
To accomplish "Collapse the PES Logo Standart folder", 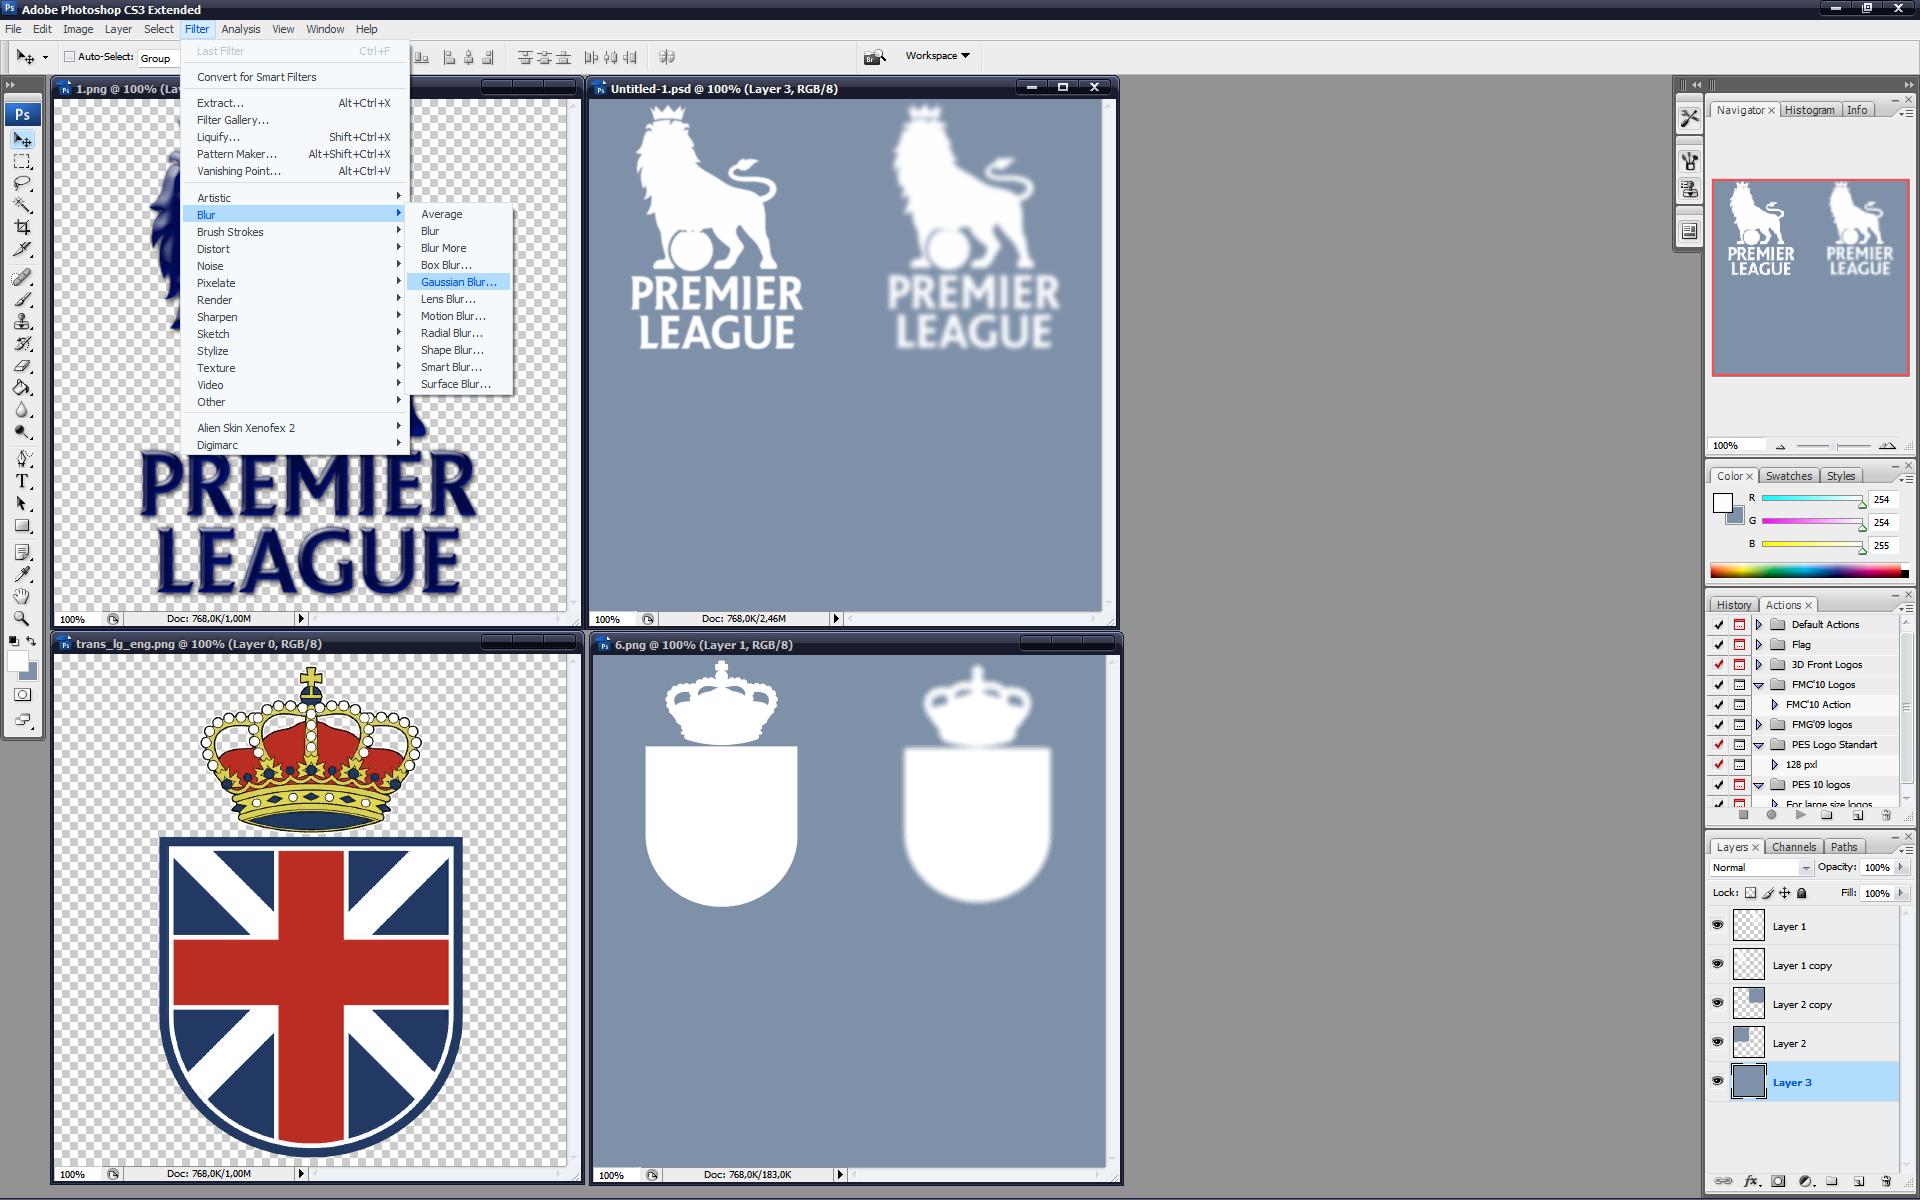I will tap(1759, 745).
